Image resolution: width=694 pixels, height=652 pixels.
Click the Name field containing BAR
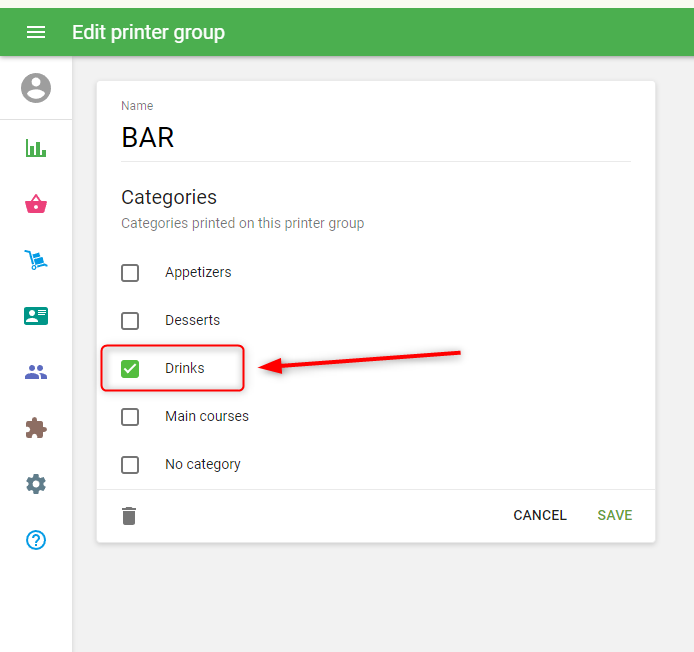point(375,137)
